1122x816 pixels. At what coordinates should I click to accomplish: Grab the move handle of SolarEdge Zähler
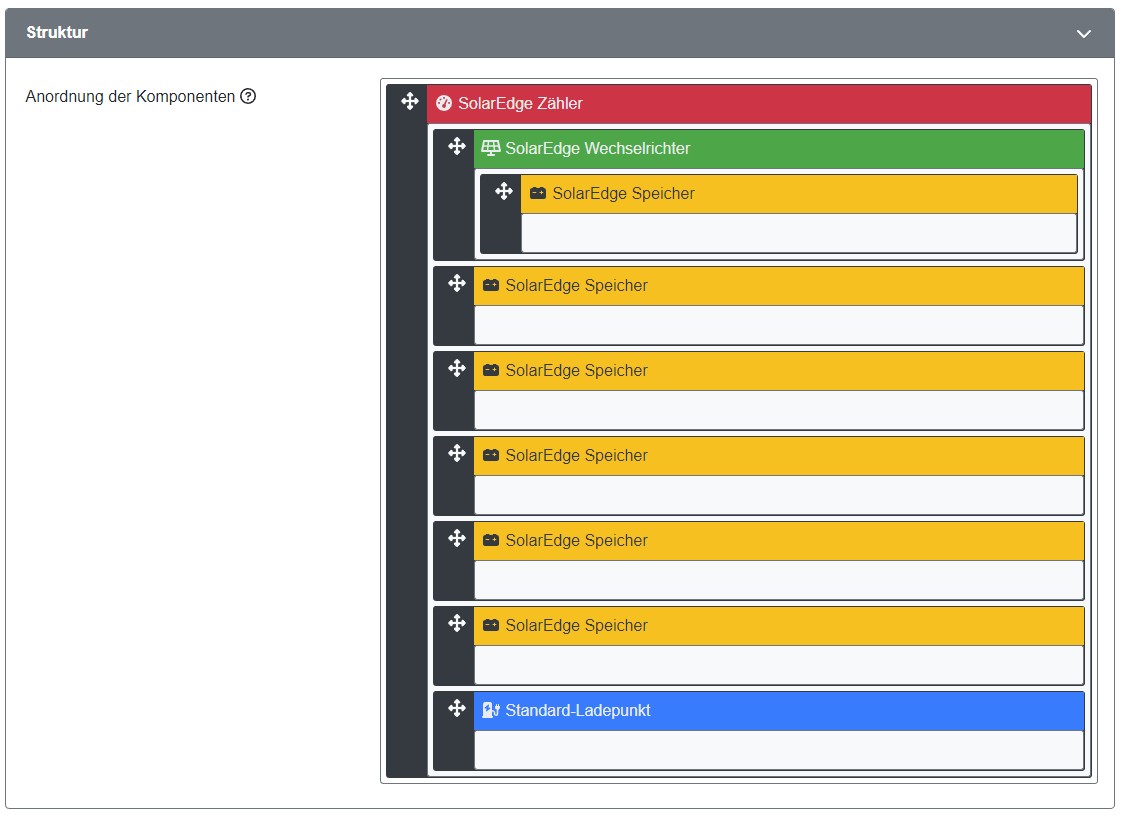(410, 102)
